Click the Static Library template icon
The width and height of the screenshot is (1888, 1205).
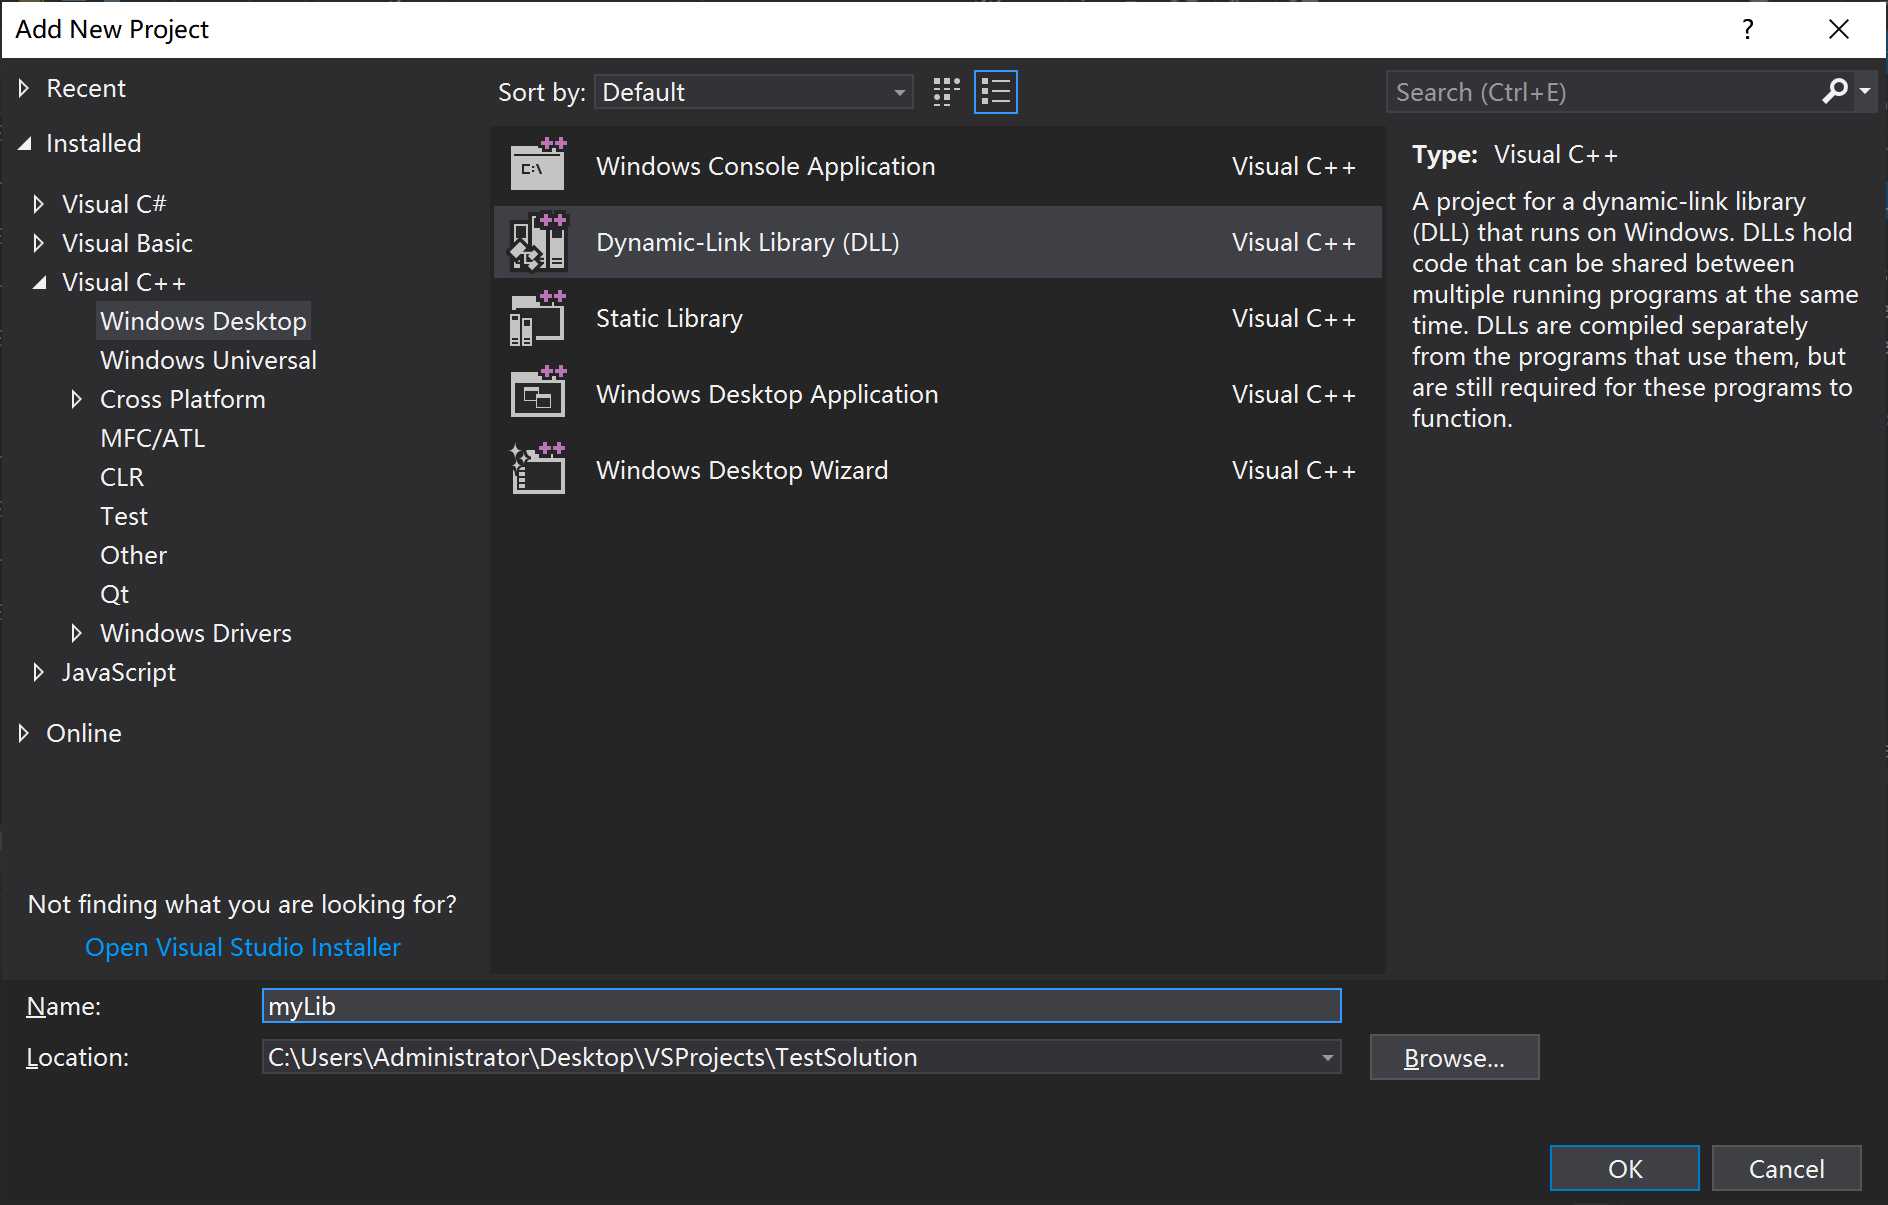click(538, 318)
